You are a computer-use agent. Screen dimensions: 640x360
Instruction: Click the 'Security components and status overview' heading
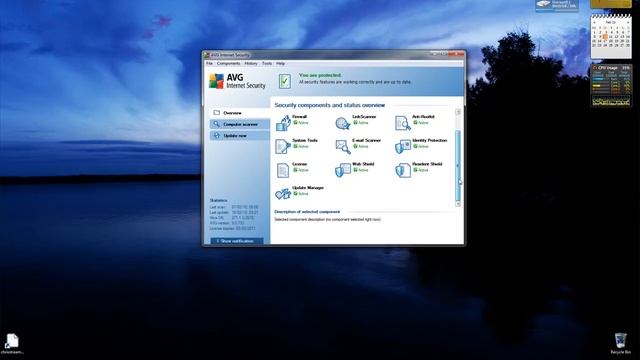click(329, 105)
